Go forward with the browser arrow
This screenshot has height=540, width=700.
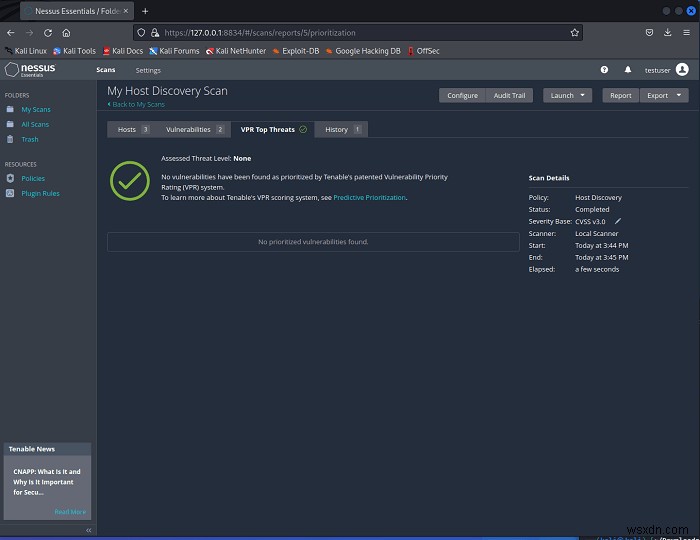click(x=29, y=33)
